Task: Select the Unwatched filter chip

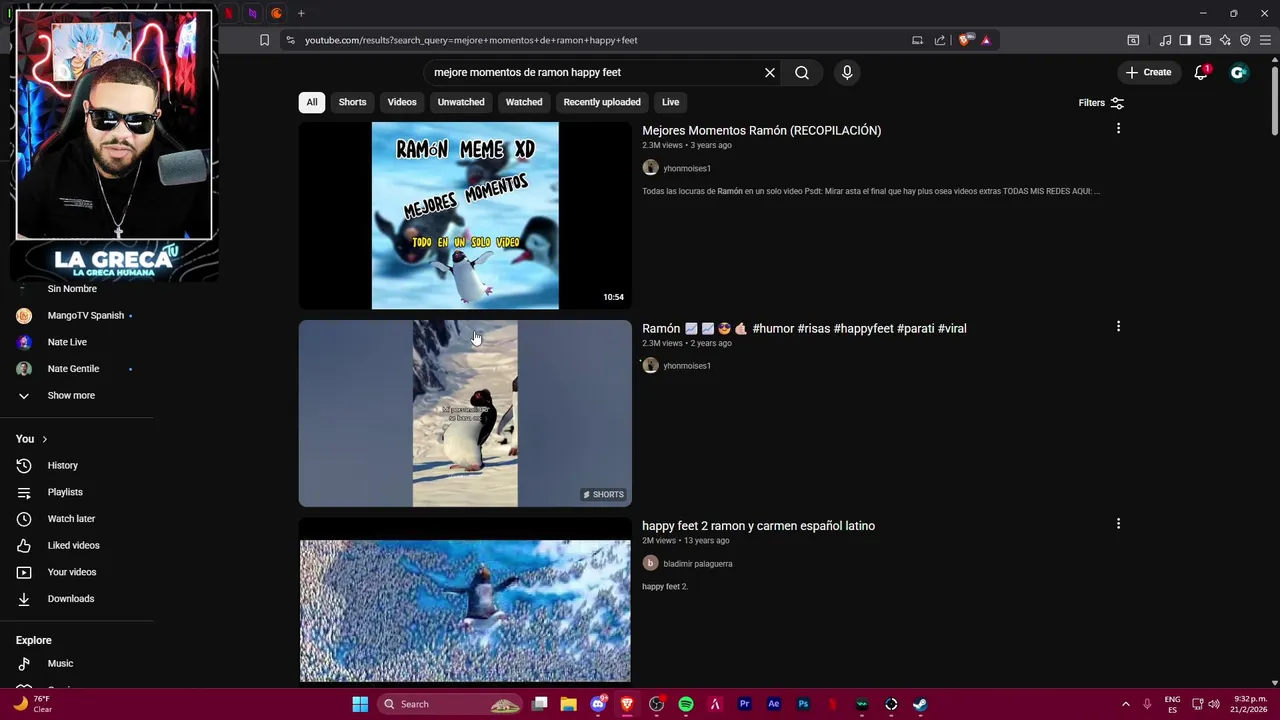Action: click(461, 102)
